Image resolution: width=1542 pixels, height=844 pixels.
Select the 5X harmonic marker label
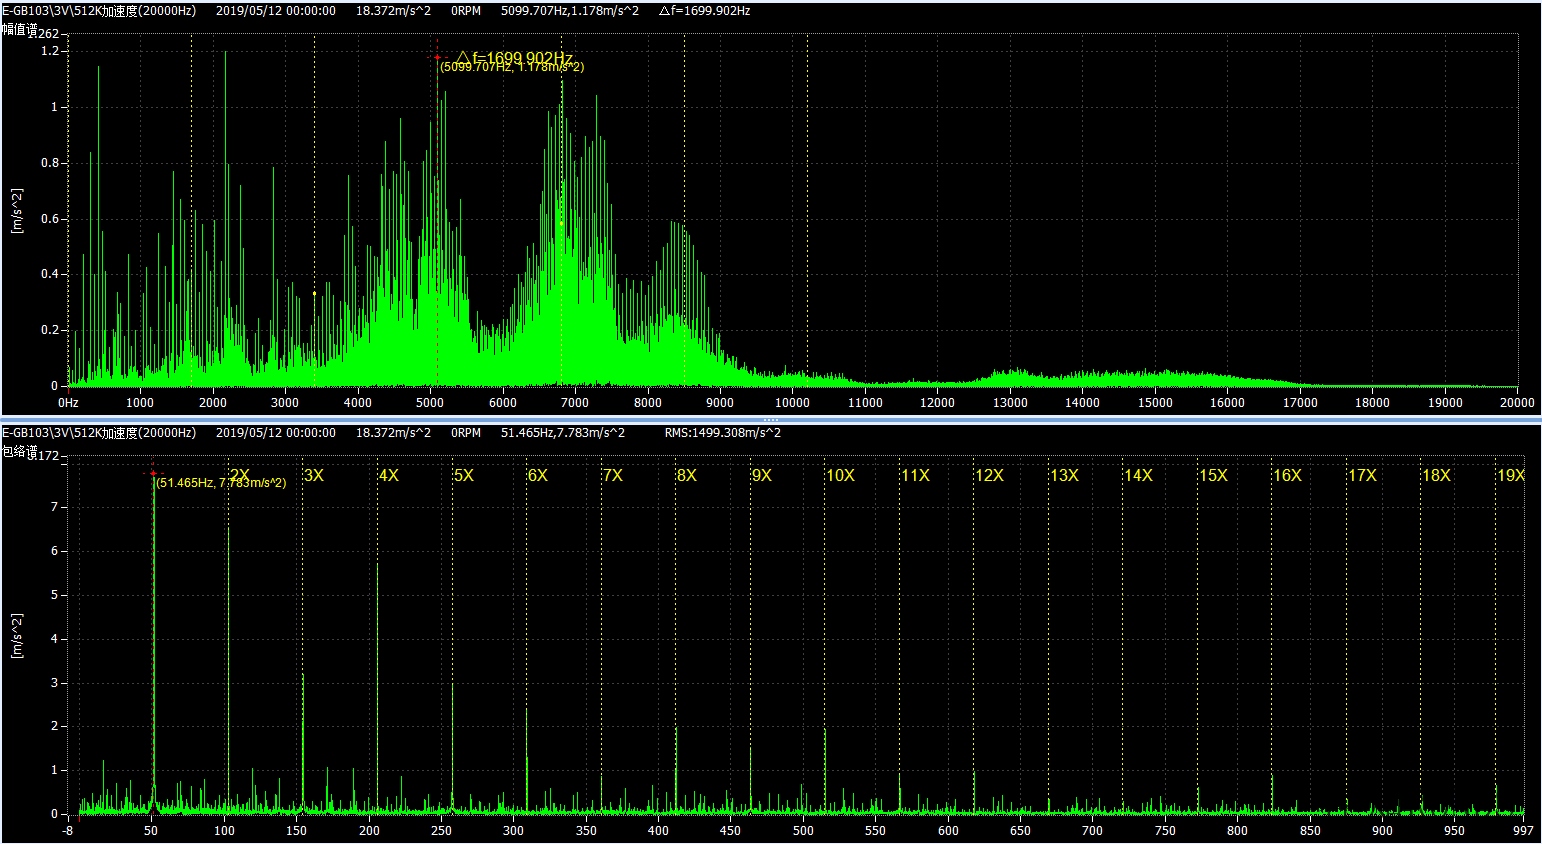[x=463, y=475]
